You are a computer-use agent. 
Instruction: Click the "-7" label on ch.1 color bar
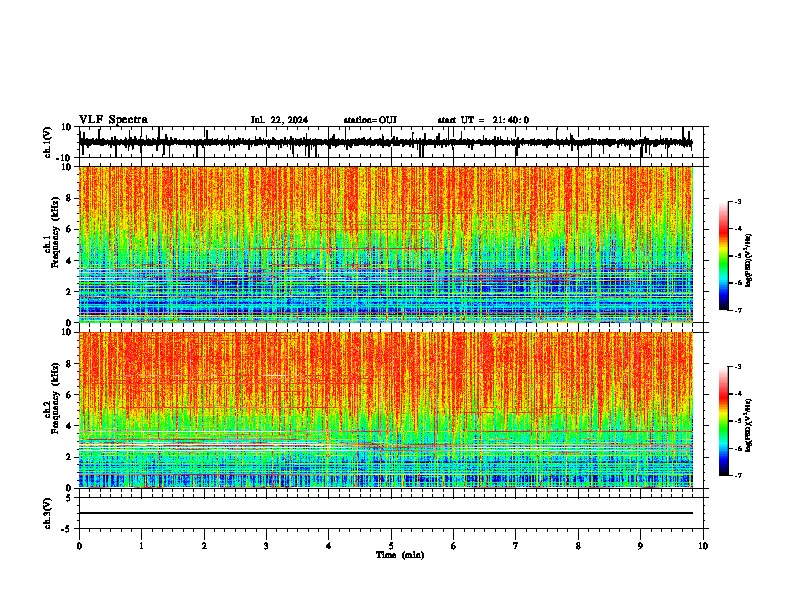[738, 310]
